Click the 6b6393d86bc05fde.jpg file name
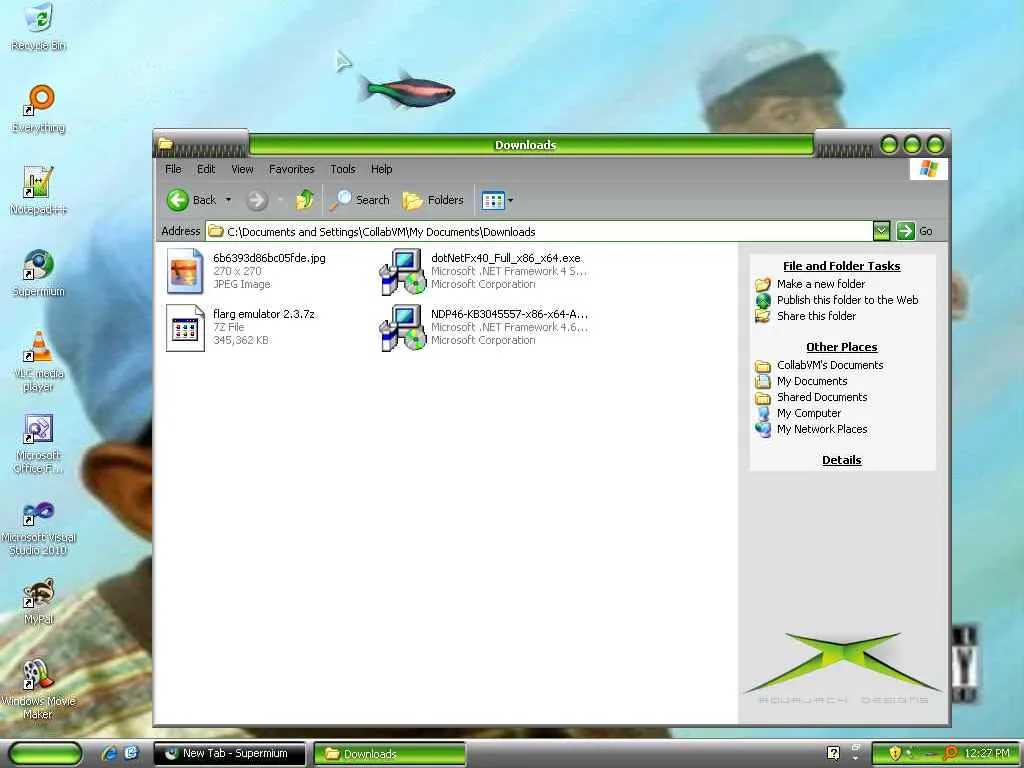This screenshot has width=1024, height=768. click(x=269, y=258)
